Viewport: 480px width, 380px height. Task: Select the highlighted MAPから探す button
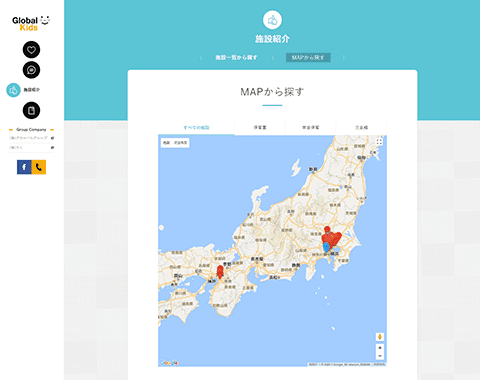click(308, 58)
